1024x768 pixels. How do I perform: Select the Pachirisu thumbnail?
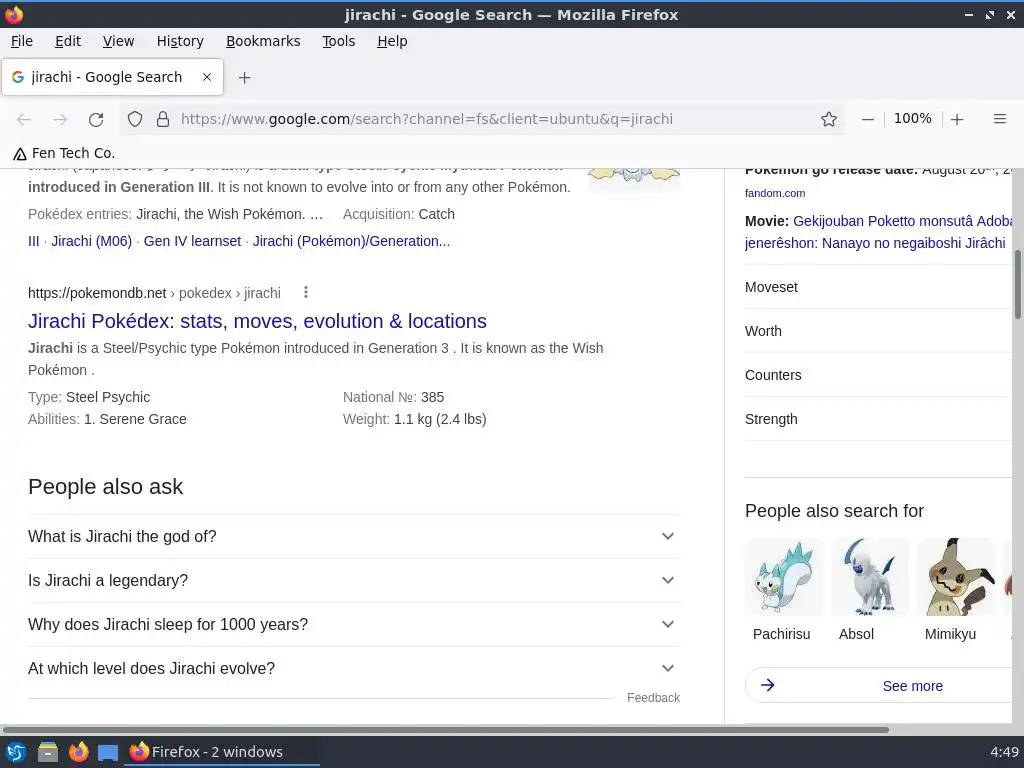784,577
